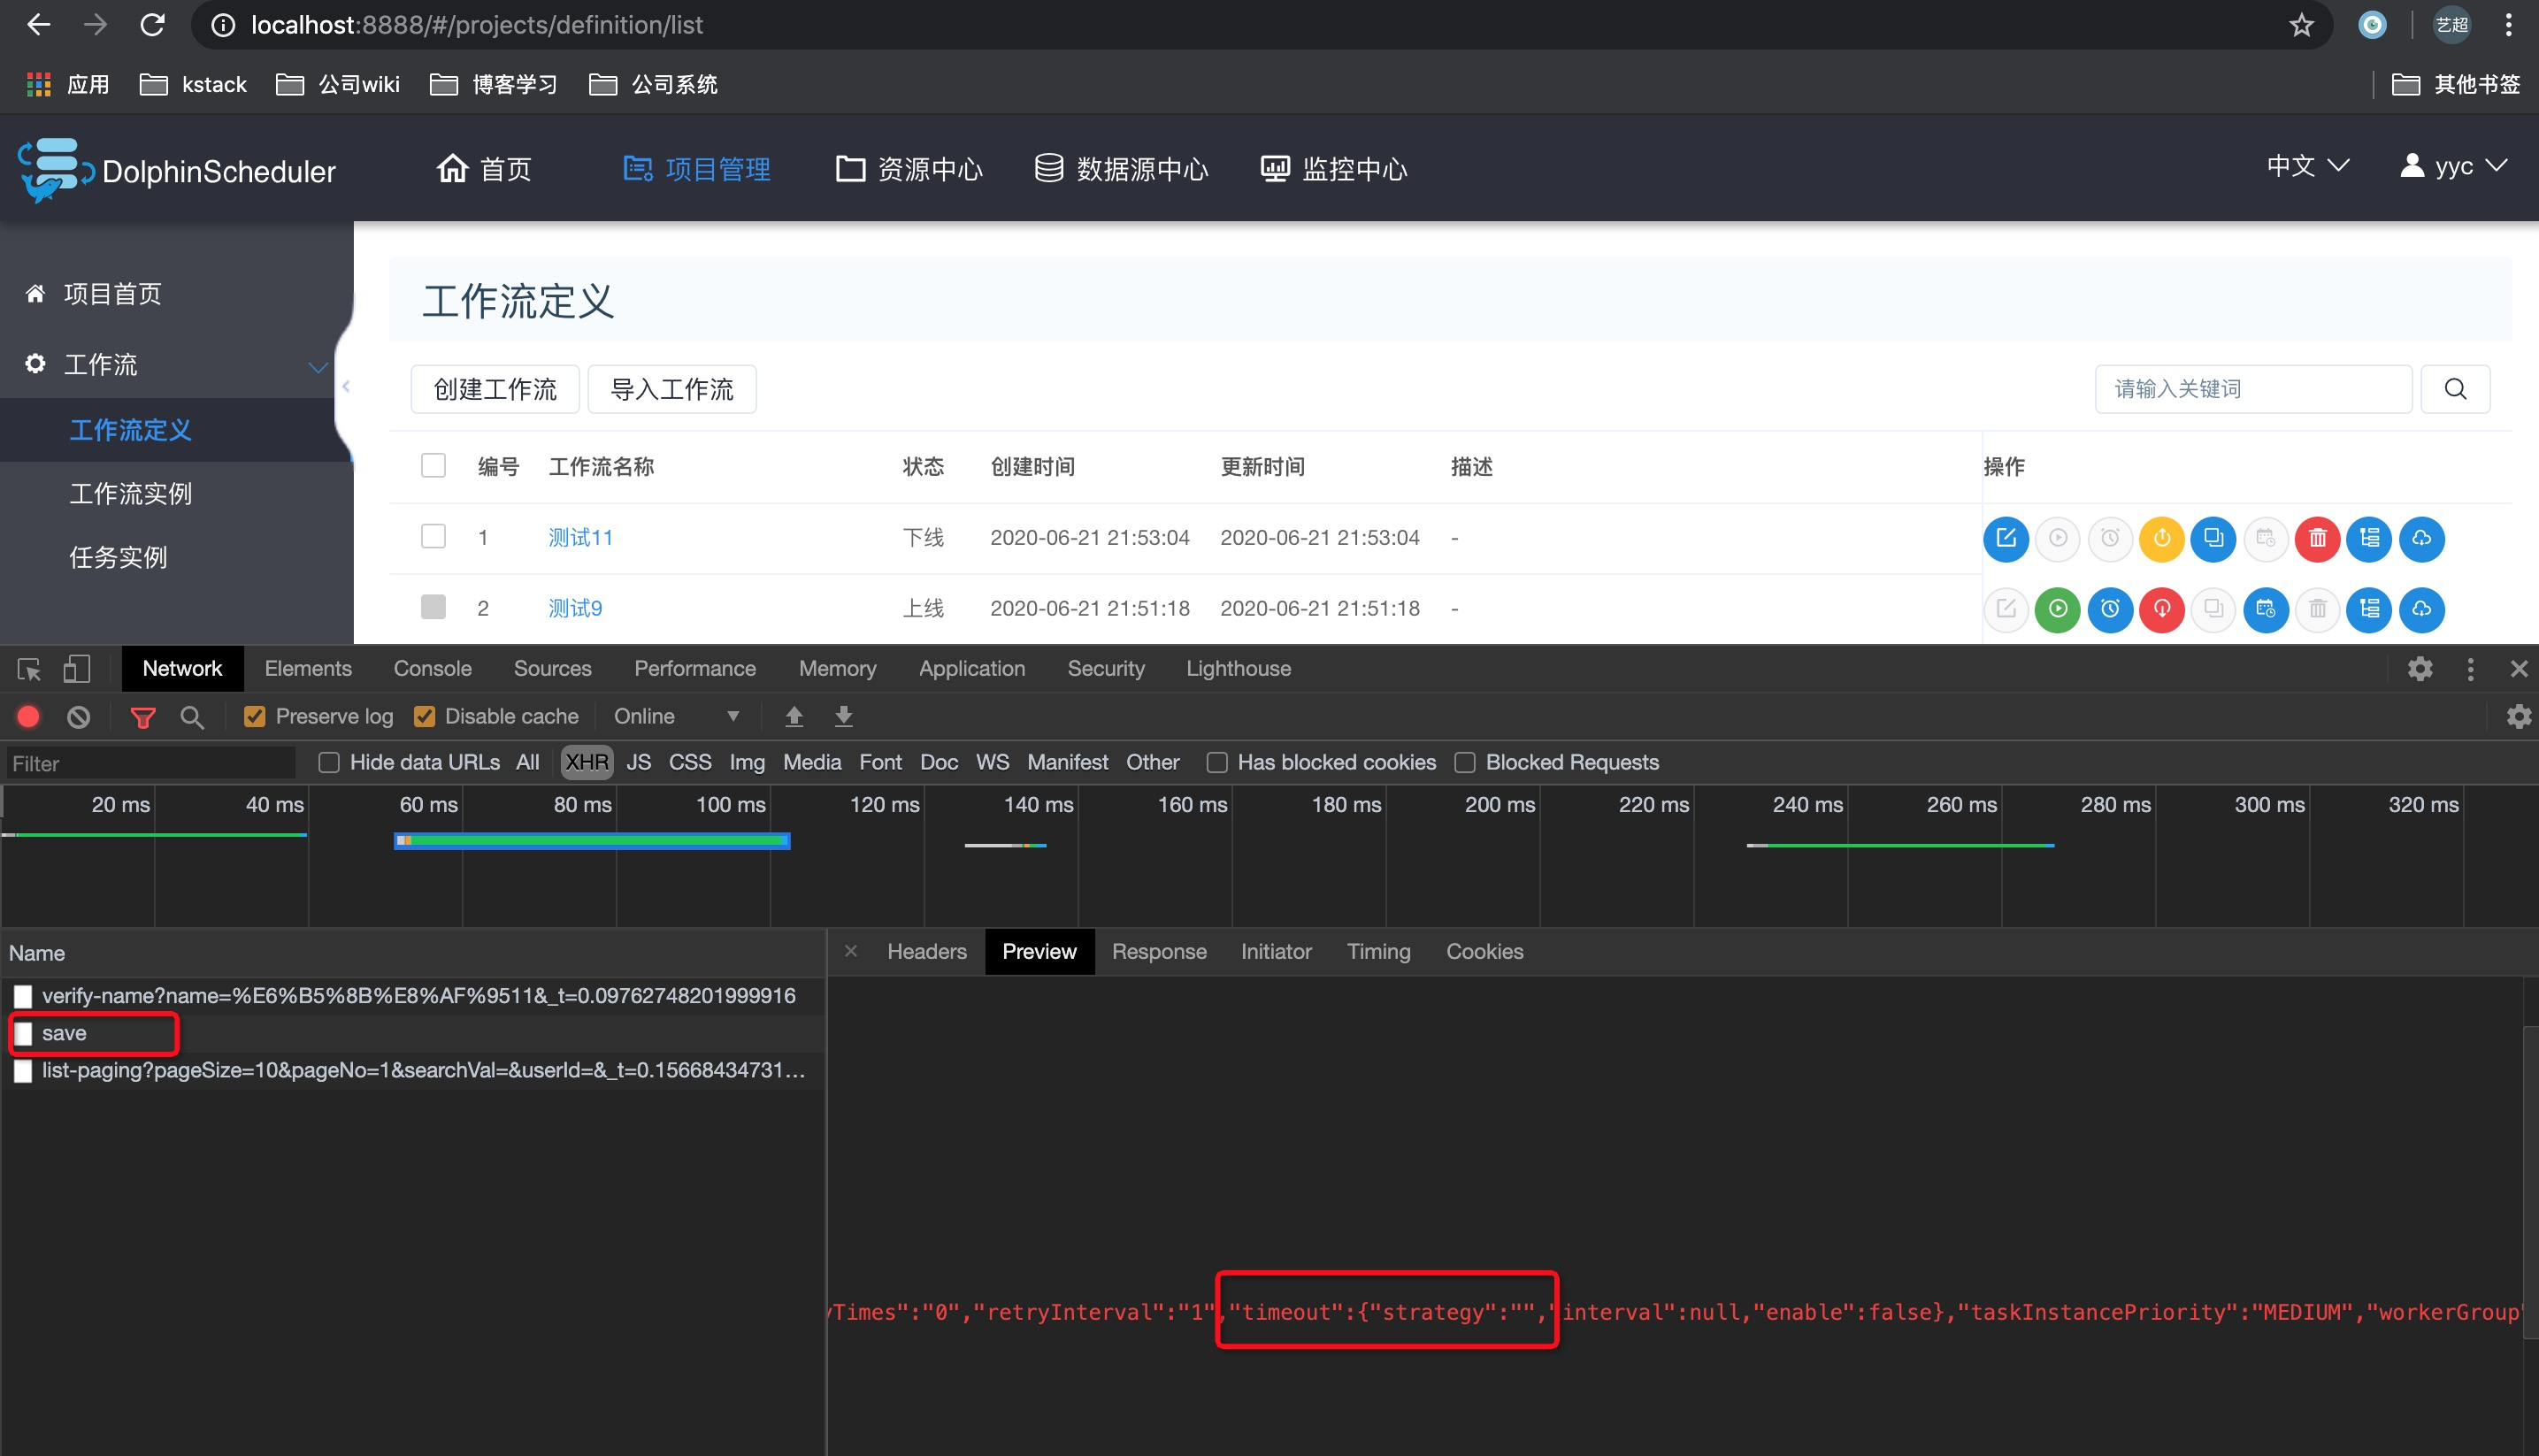Viewport: 2539px width, 1456px height.
Task: Switch to the Response tab
Action: 1158,951
